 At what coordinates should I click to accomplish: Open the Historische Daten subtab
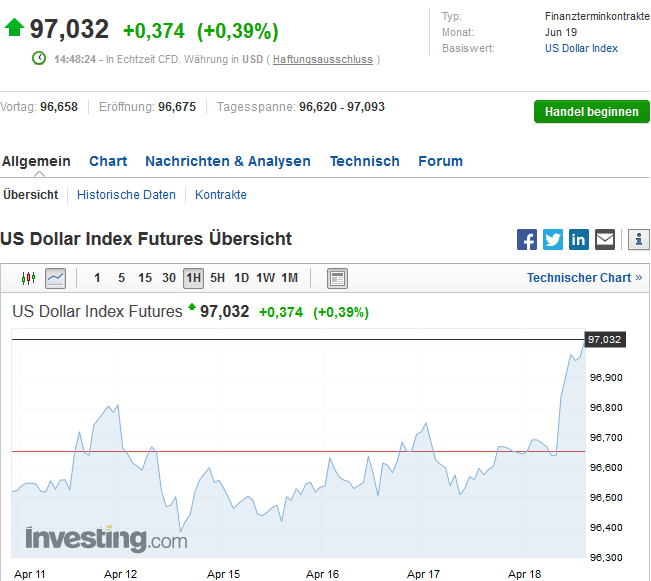click(126, 195)
